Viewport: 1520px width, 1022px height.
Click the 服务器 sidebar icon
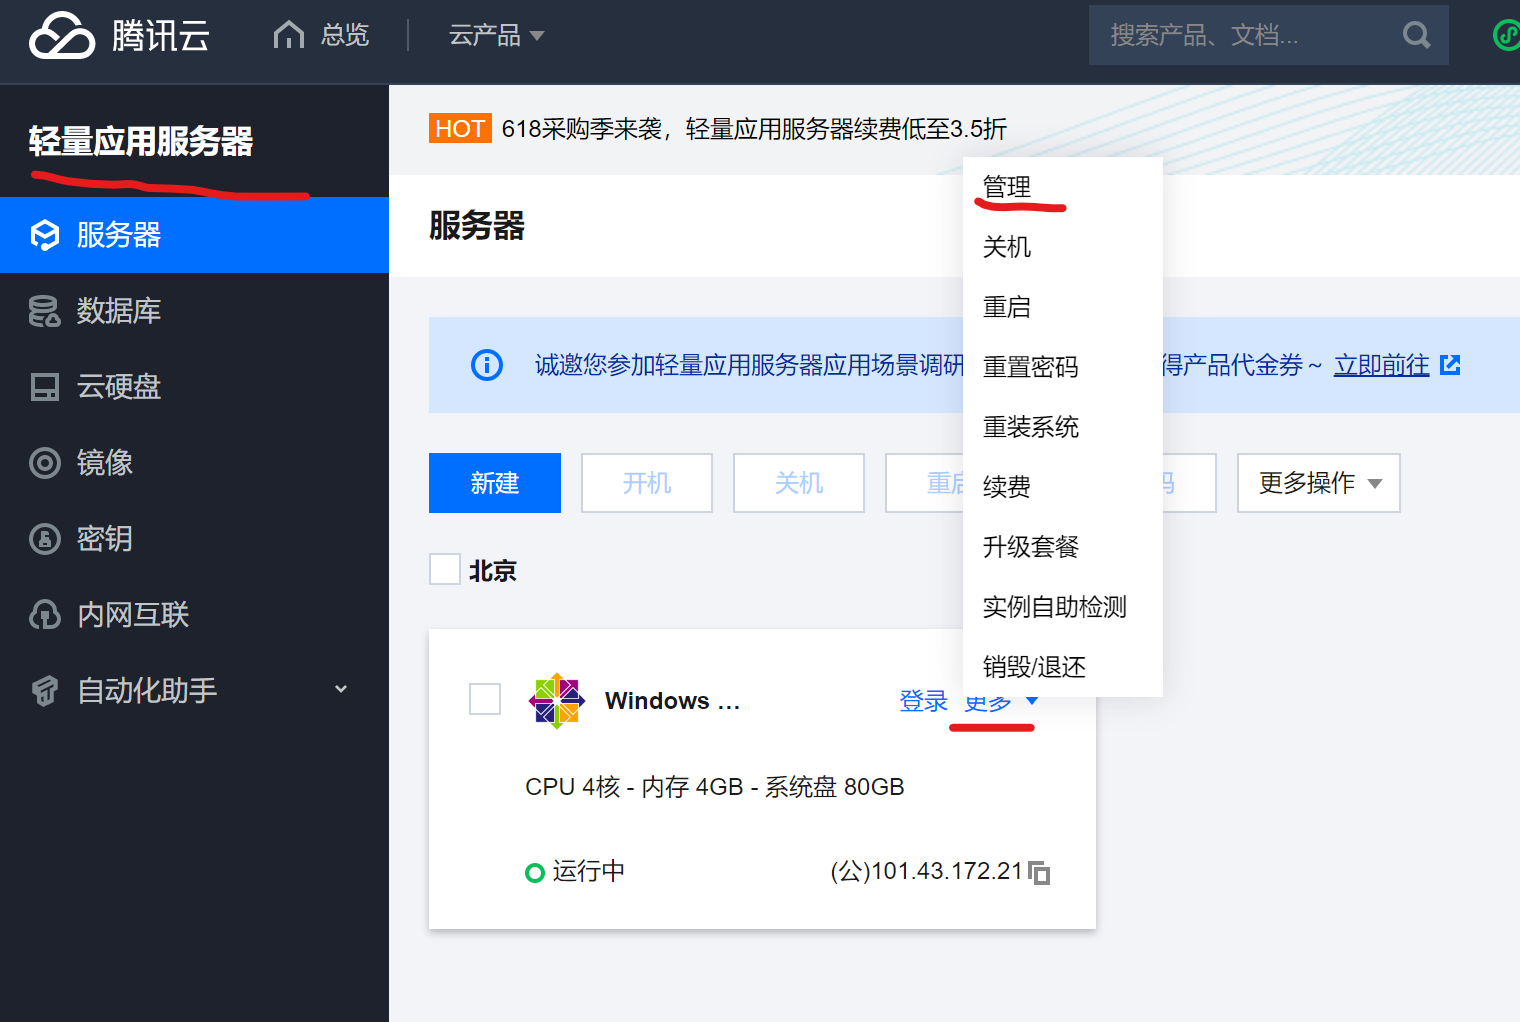(45, 235)
